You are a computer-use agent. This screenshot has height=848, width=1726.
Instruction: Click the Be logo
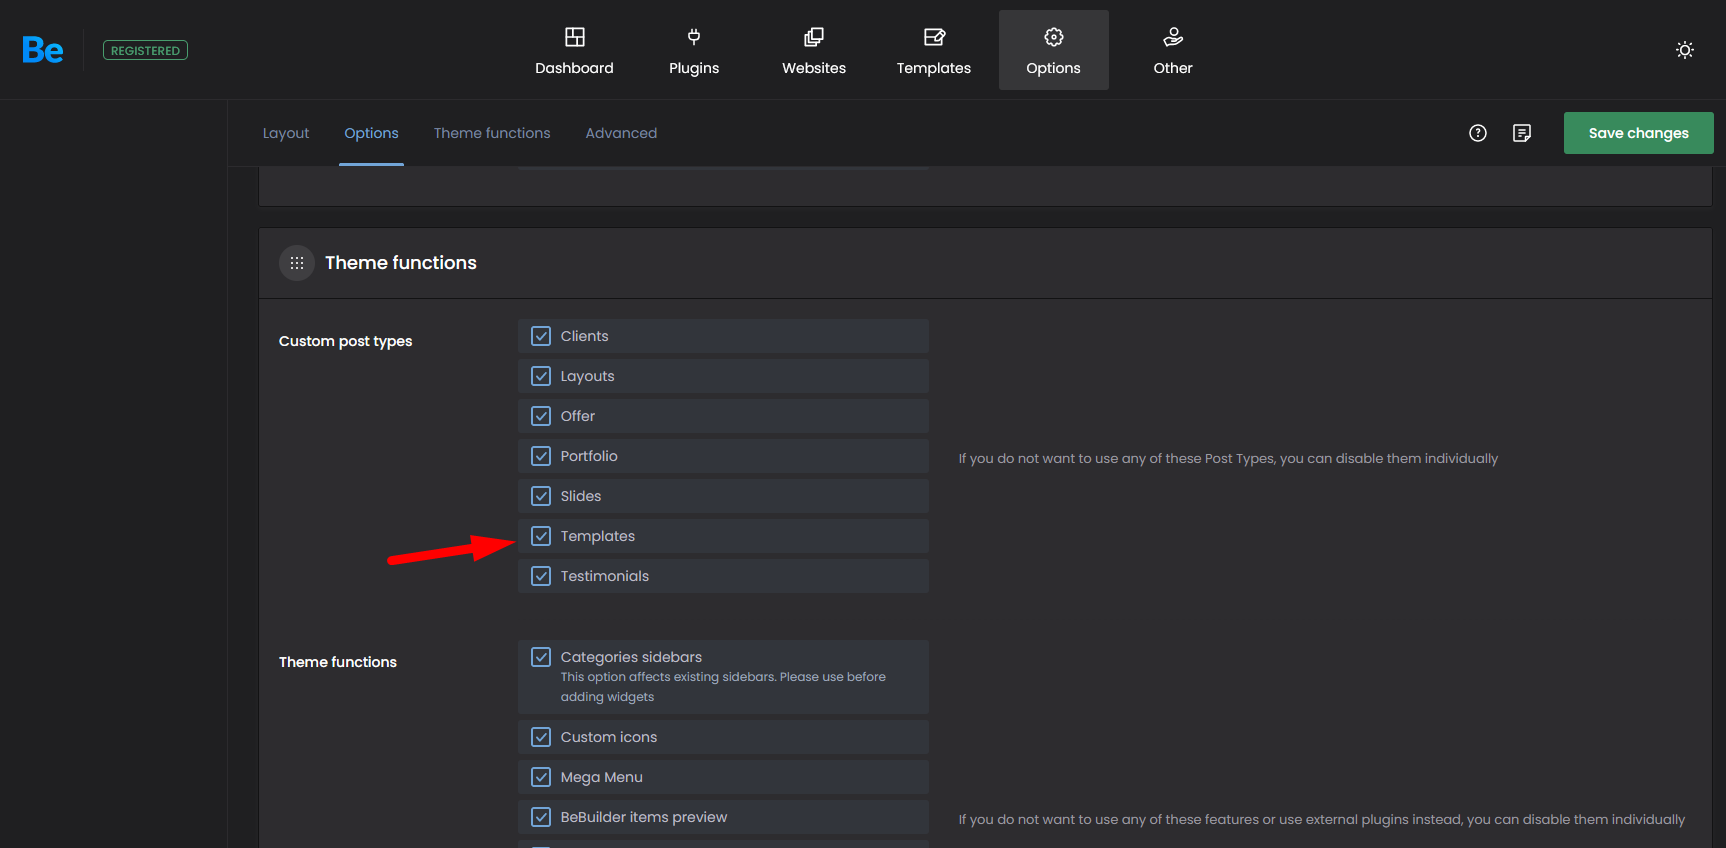pos(43,50)
